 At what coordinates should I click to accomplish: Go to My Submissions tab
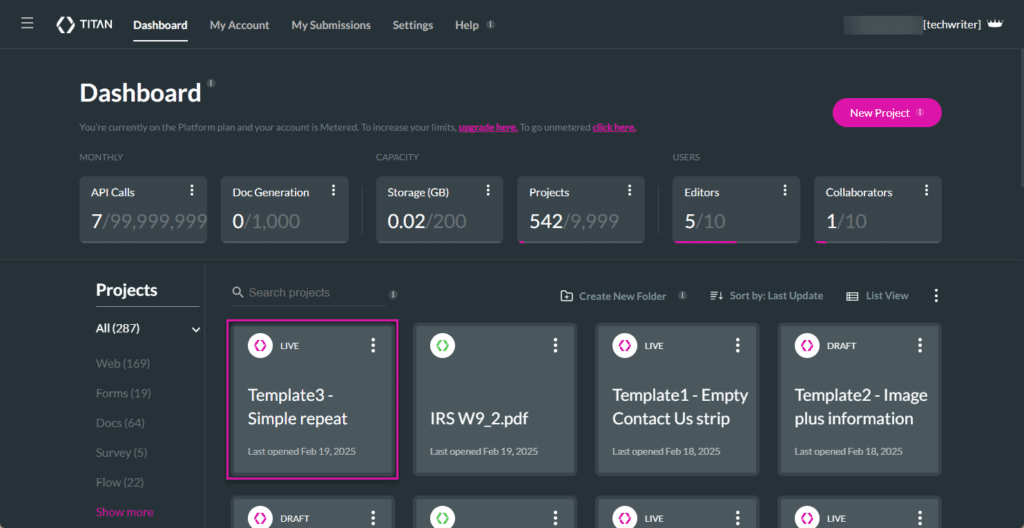331,25
